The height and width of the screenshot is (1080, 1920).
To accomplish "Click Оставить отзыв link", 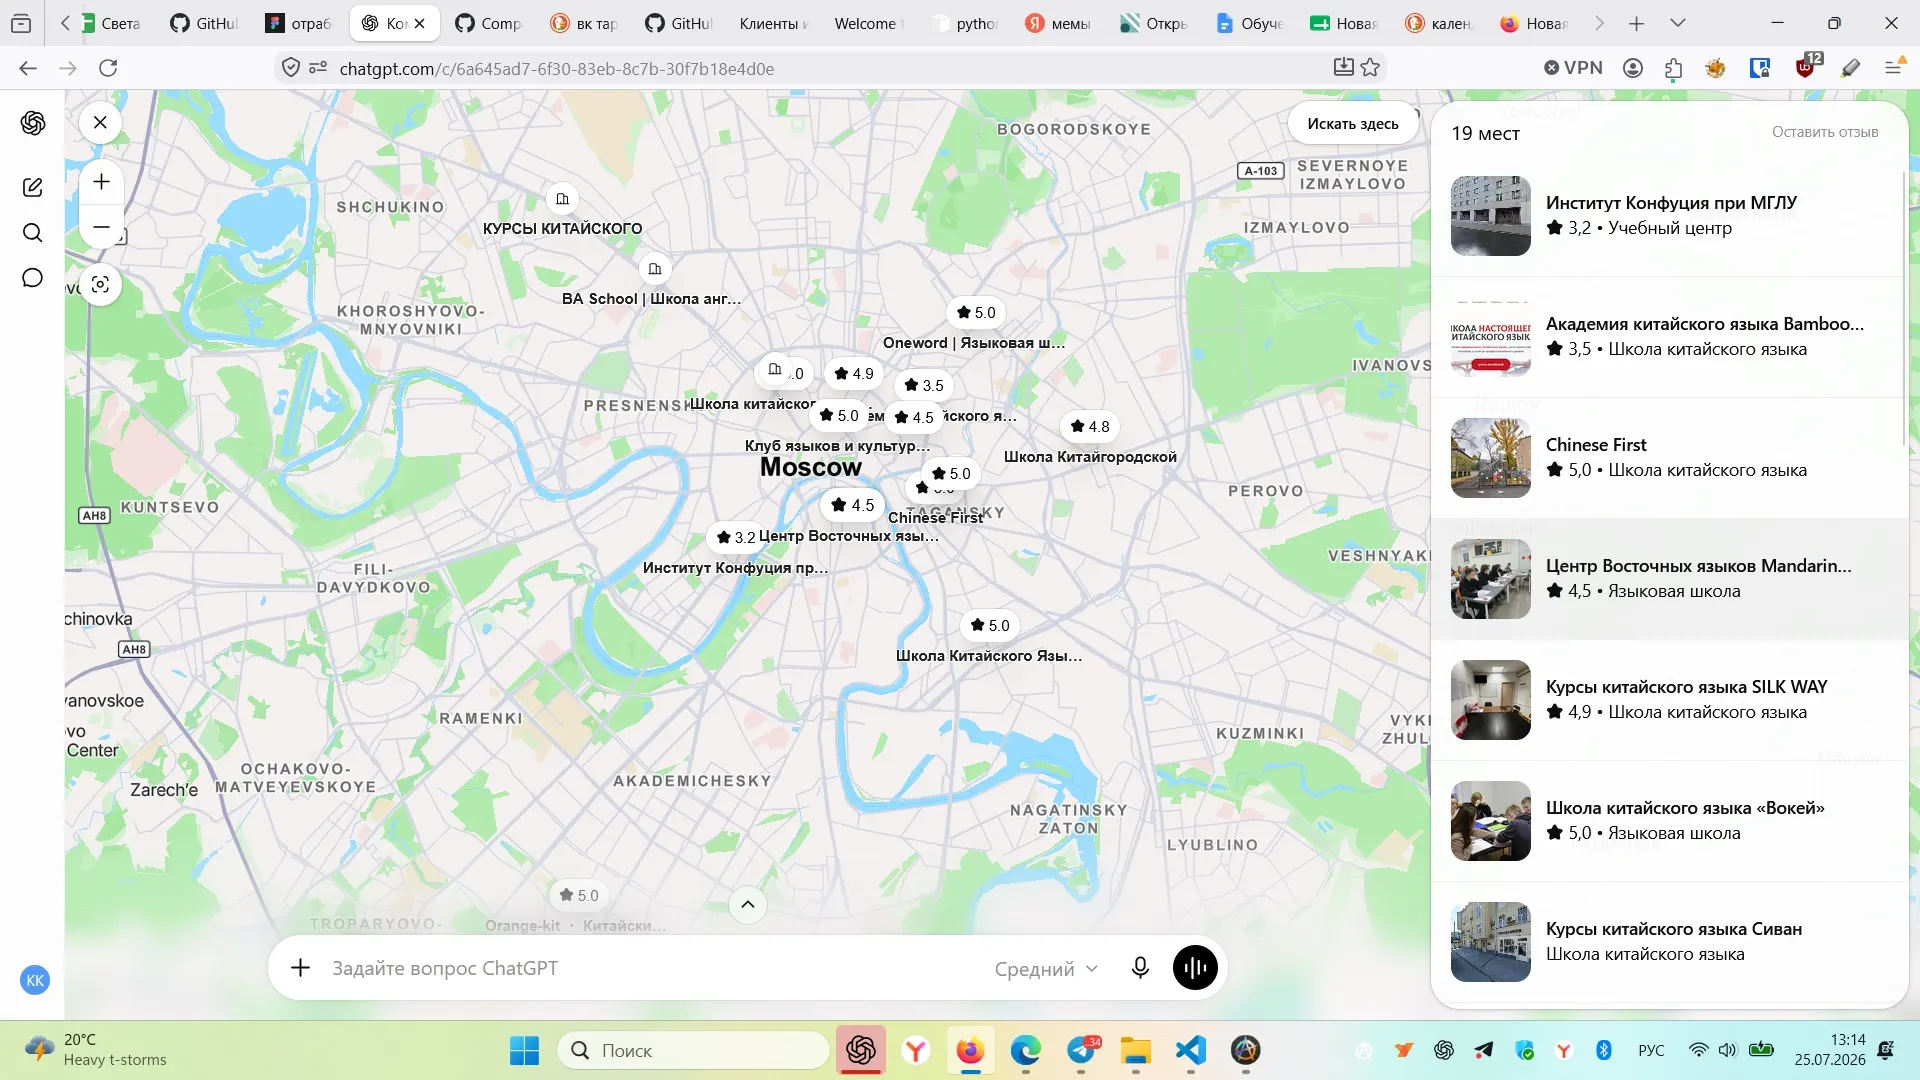I will (x=1825, y=132).
